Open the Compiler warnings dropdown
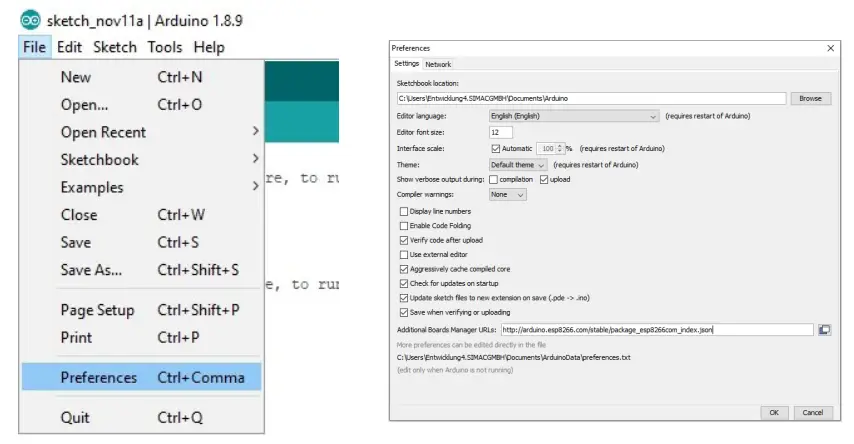Viewport: 854px width, 444px height. point(508,194)
